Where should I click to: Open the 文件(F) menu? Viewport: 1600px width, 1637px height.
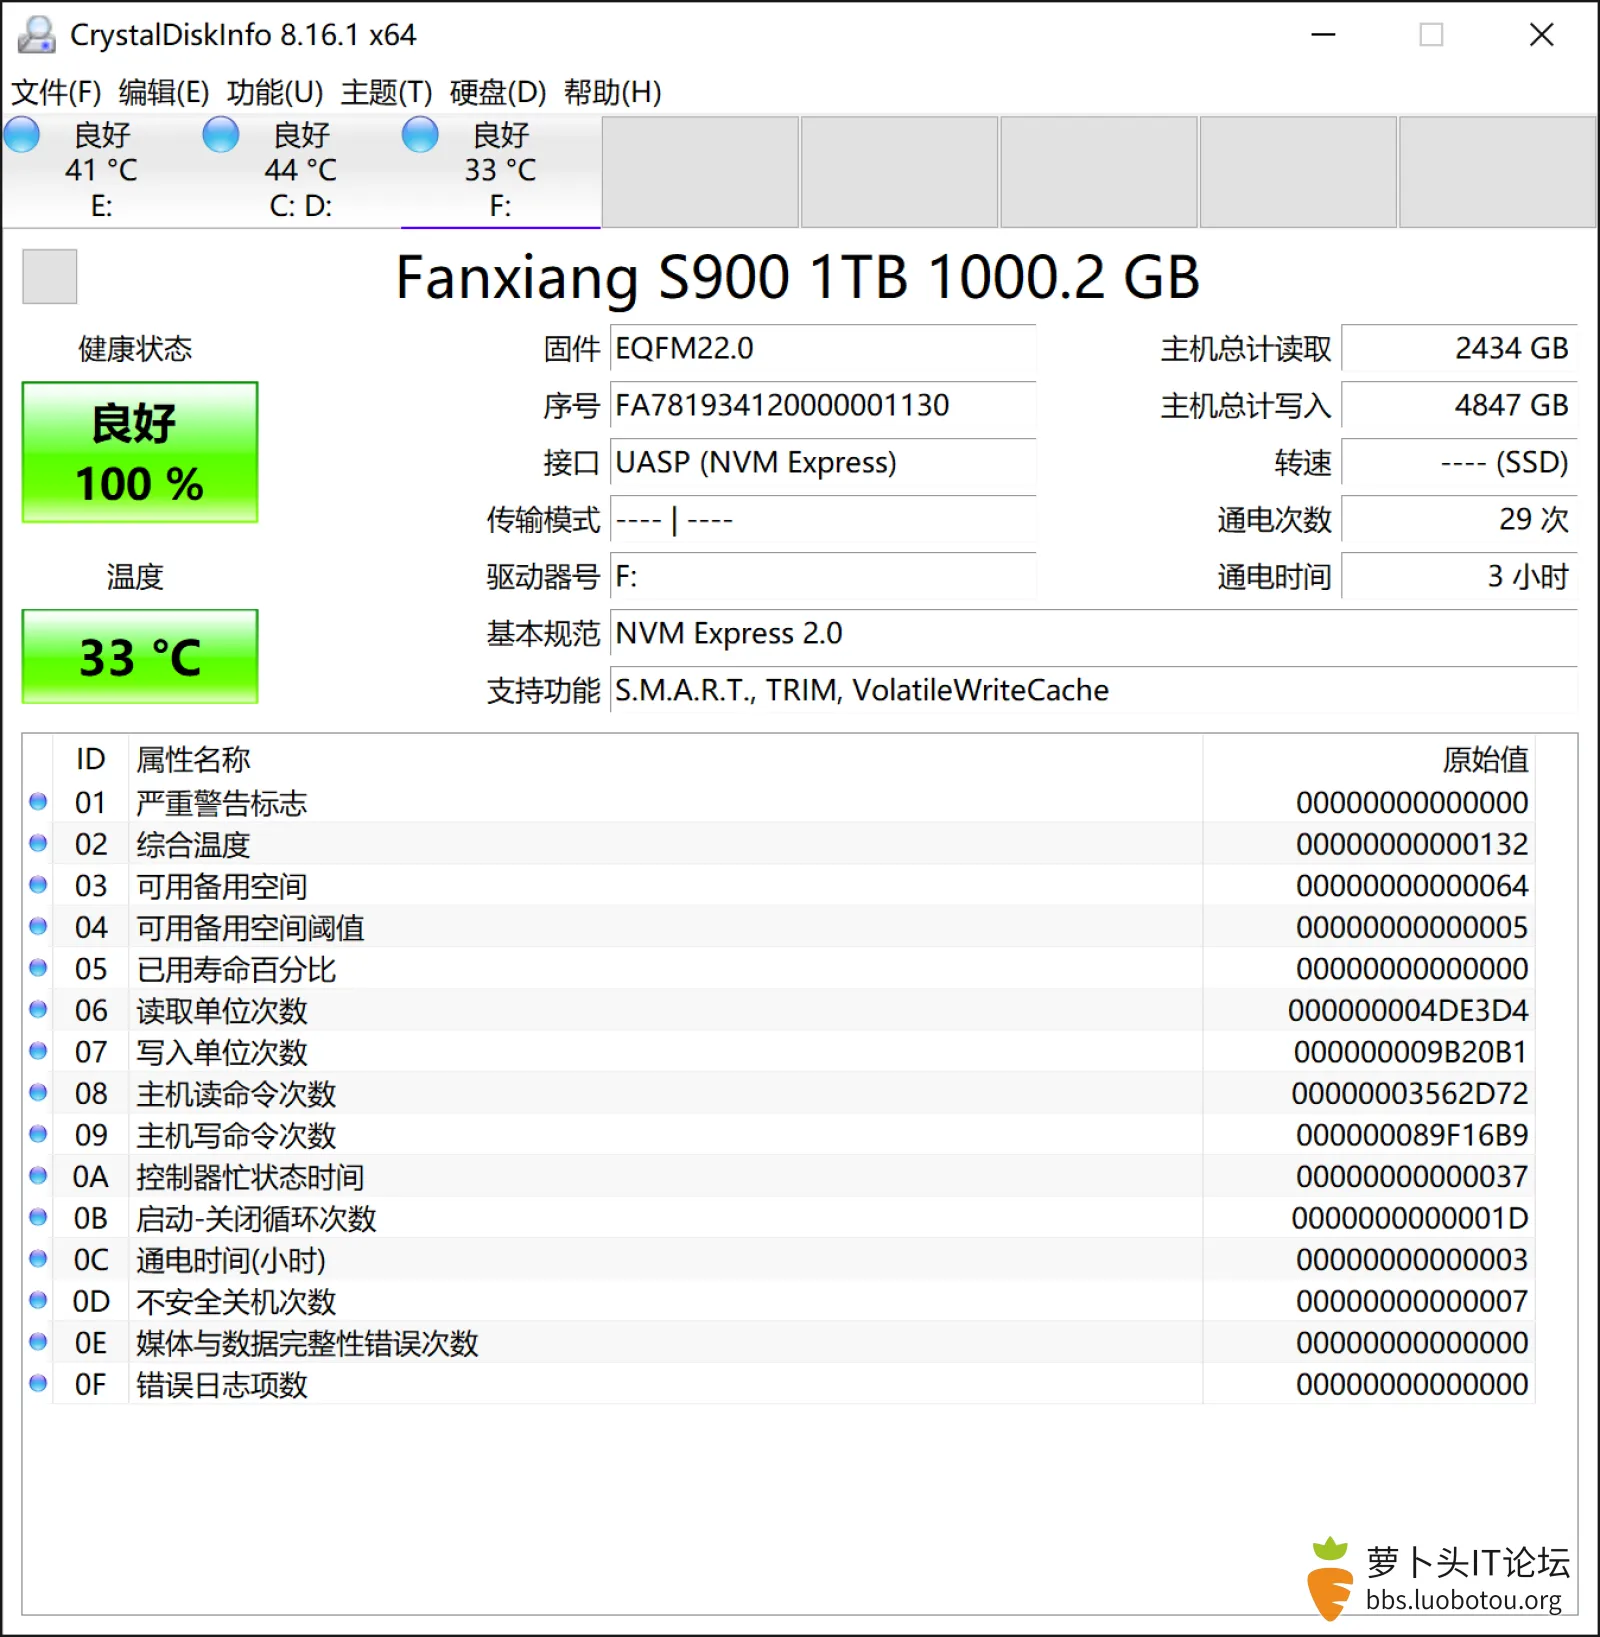pos(56,93)
